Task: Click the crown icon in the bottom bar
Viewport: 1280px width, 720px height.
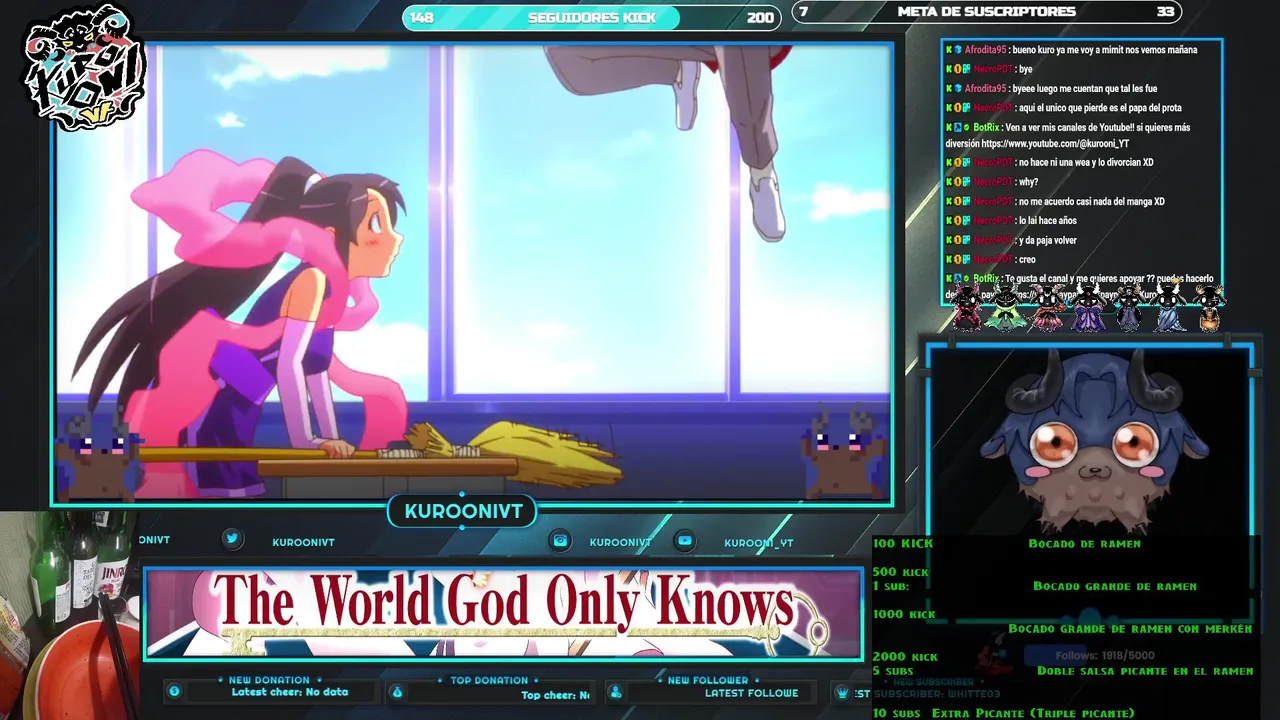Action: pos(842,692)
